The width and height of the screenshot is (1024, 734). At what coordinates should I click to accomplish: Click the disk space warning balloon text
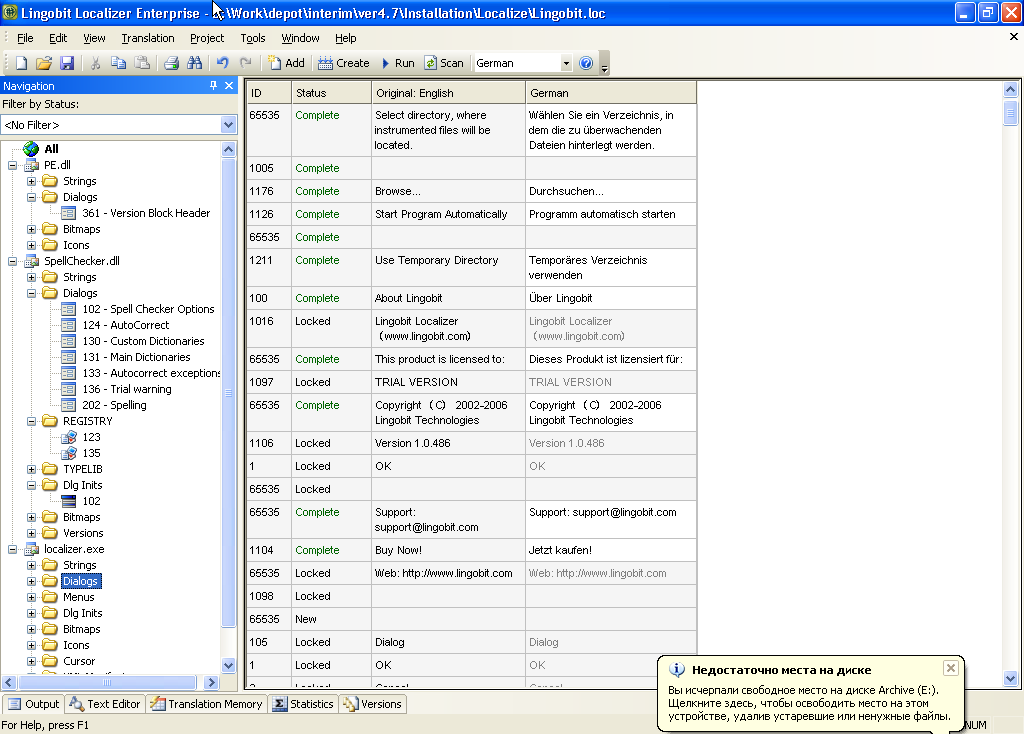(x=808, y=703)
